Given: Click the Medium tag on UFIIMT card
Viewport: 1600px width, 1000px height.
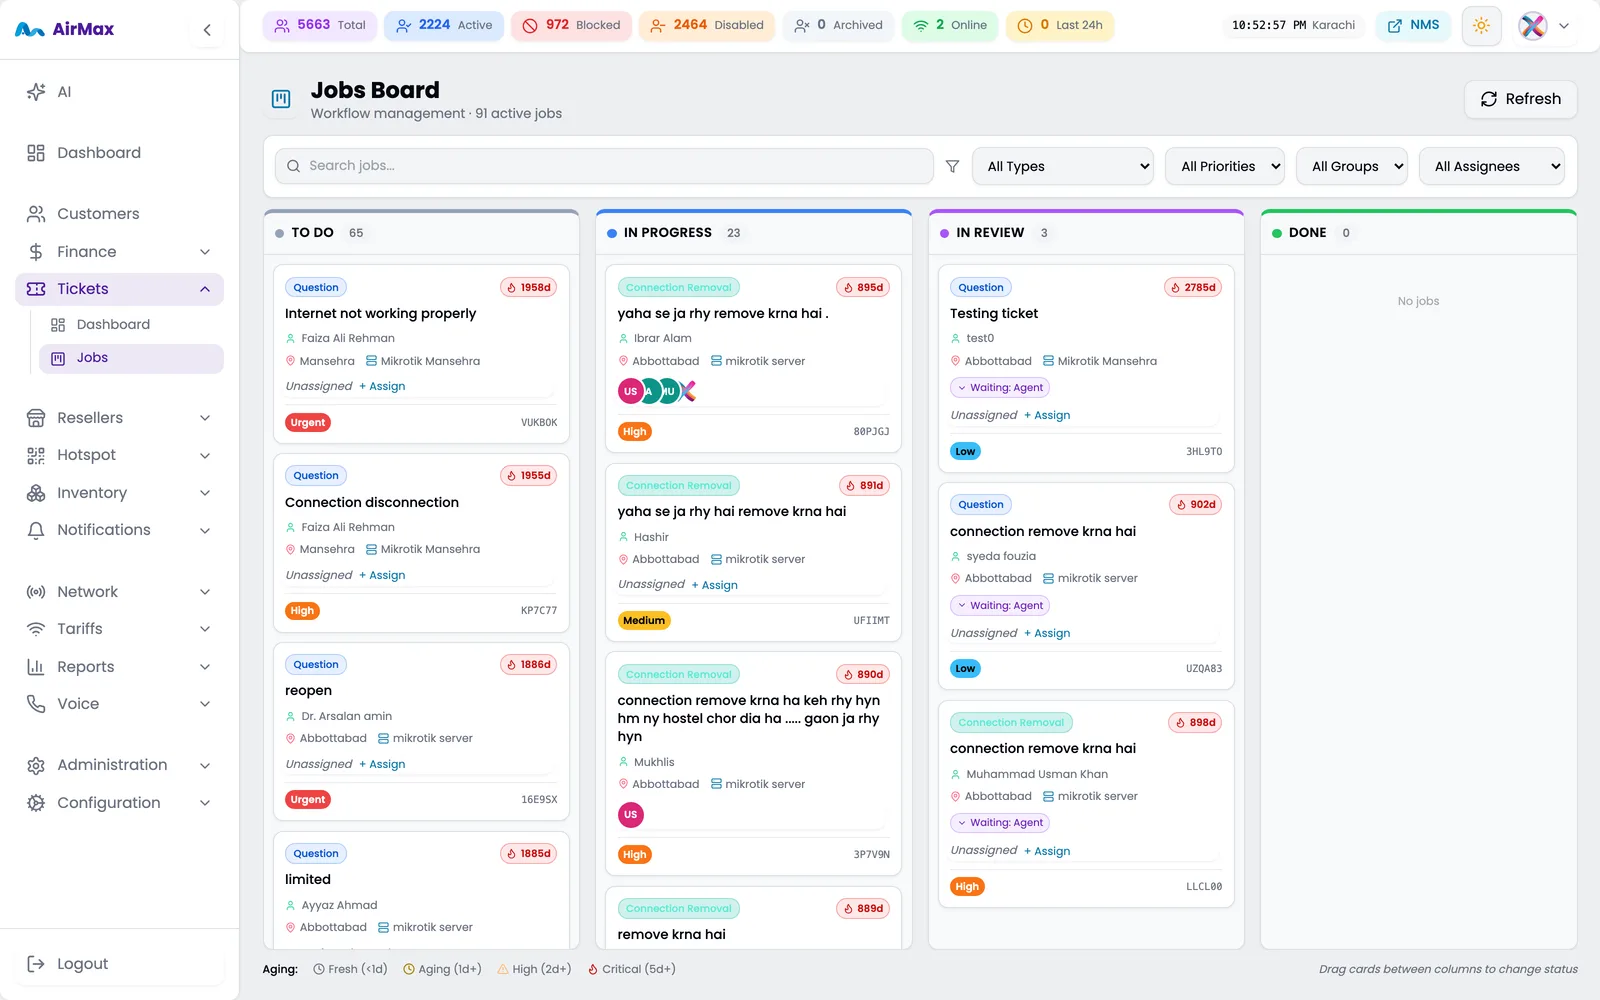Looking at the screenshot, I should click(644, 621).
